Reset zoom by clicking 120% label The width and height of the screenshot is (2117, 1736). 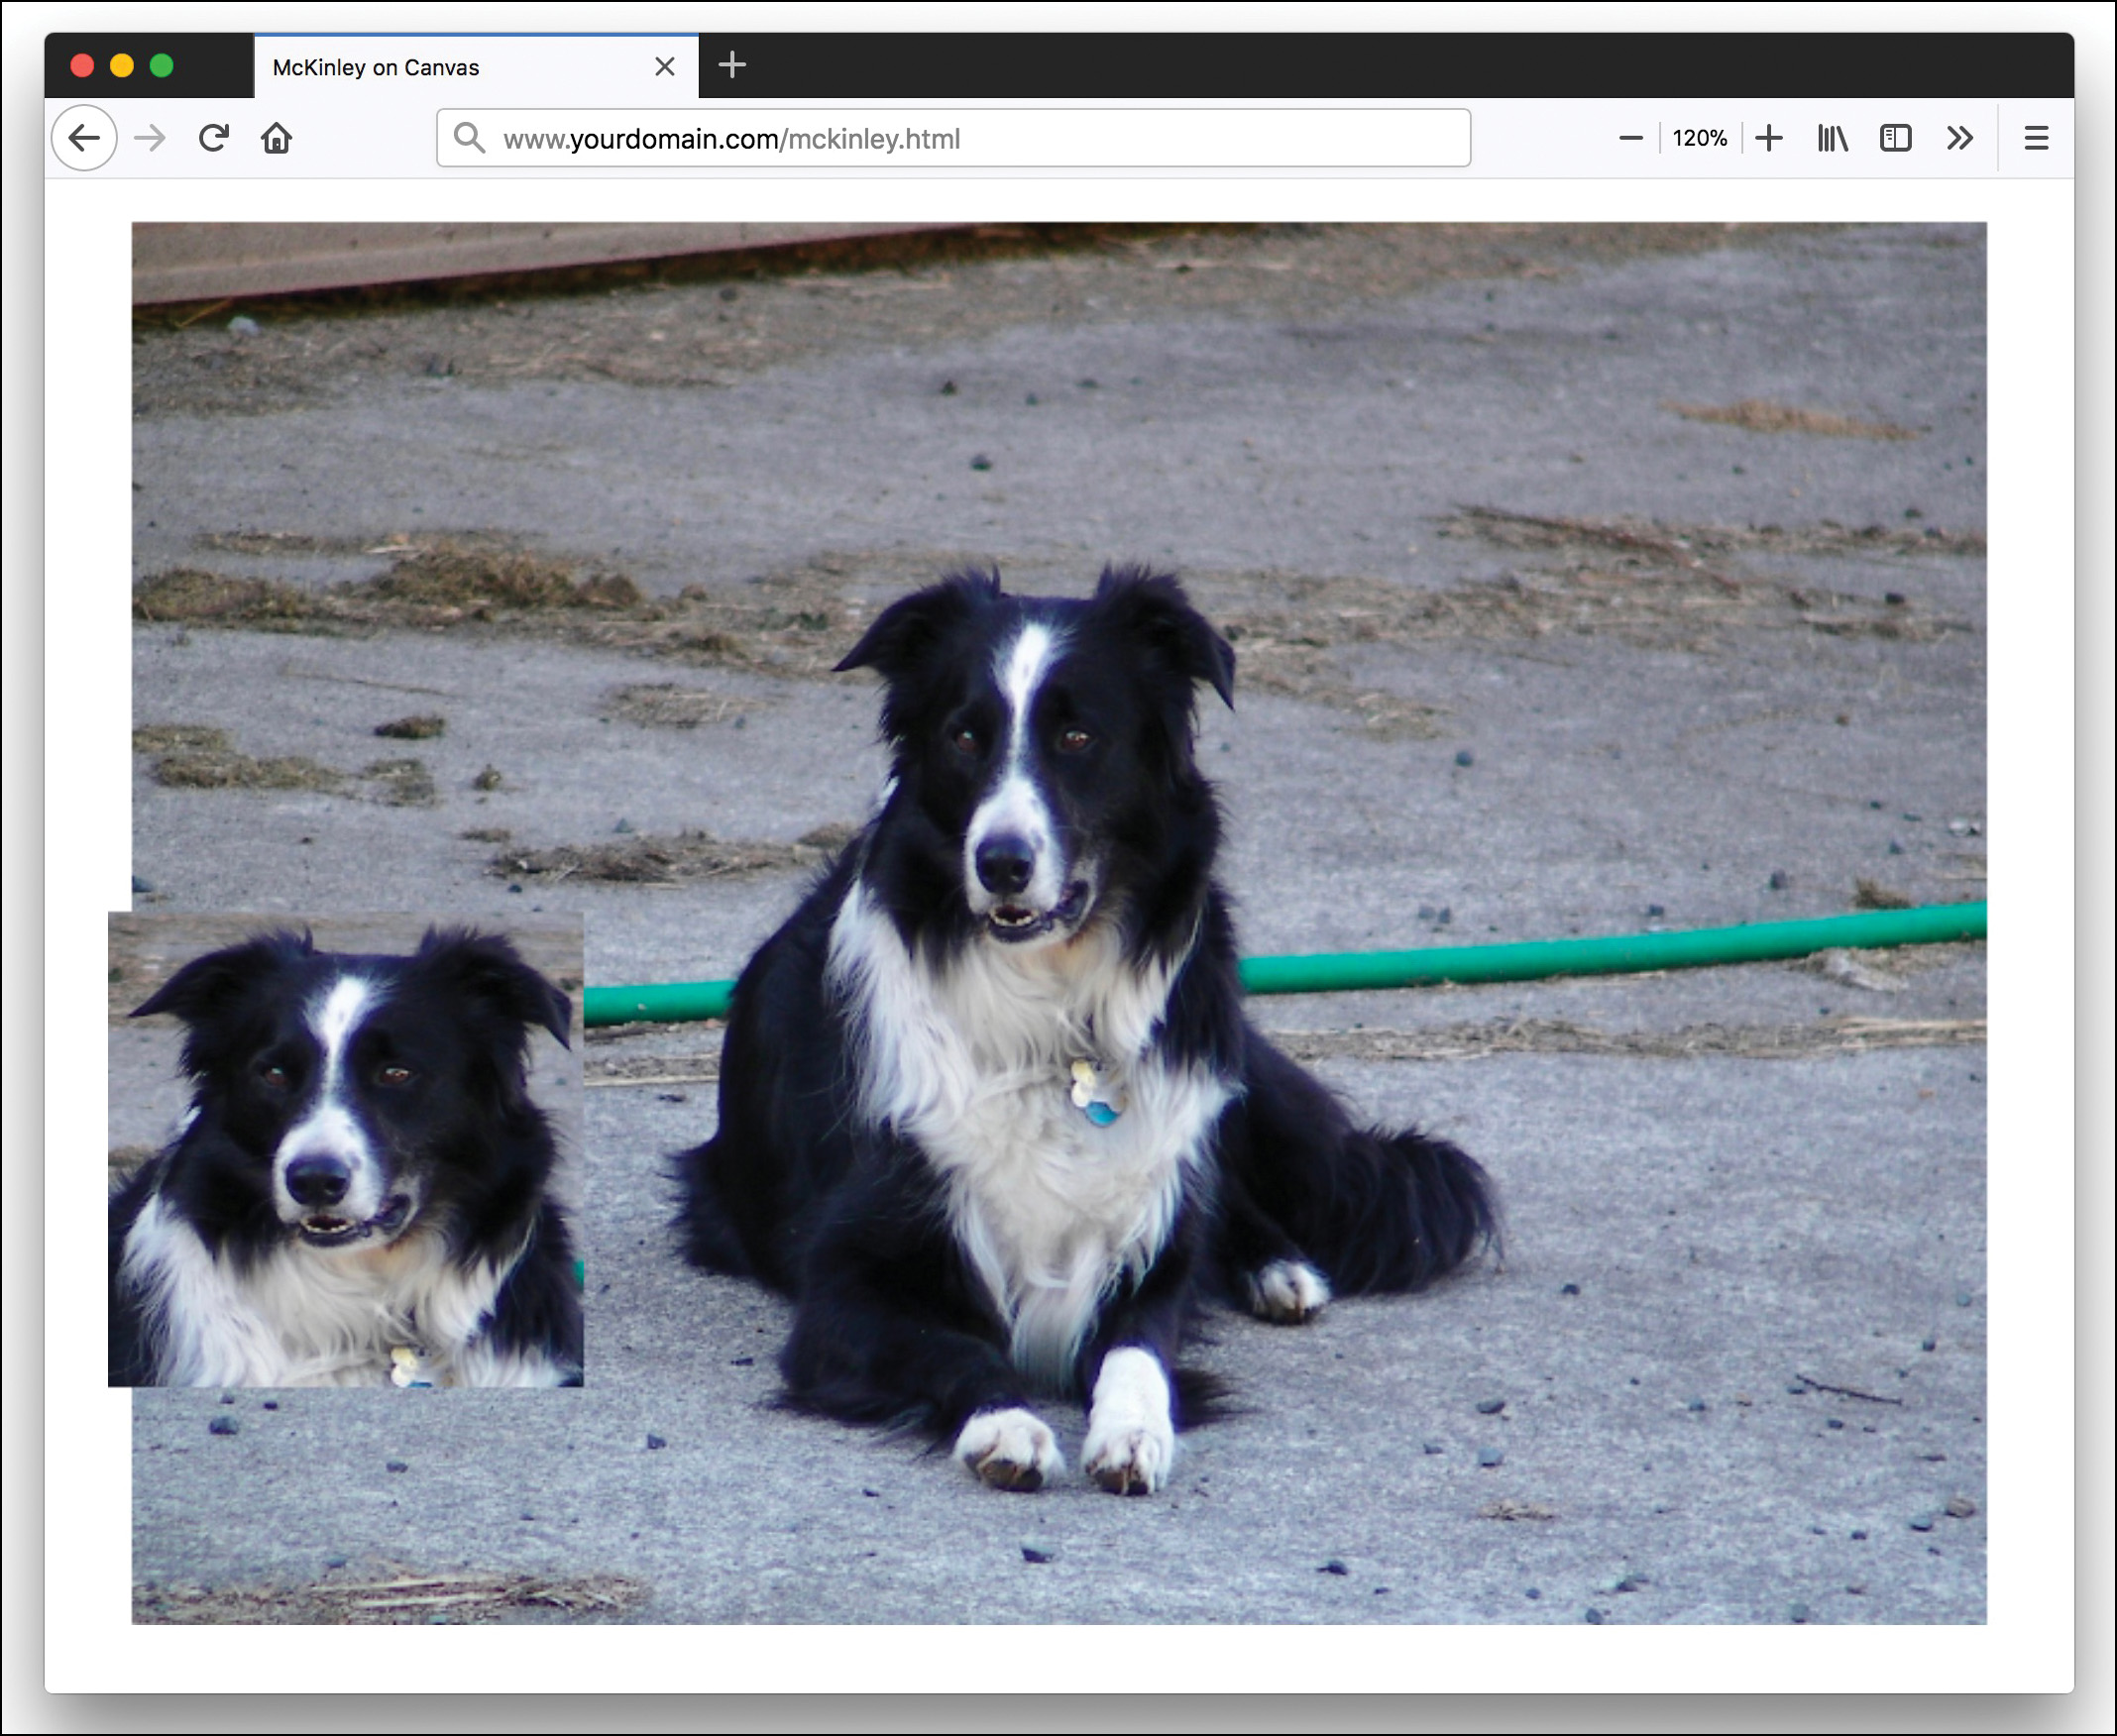1699,138
